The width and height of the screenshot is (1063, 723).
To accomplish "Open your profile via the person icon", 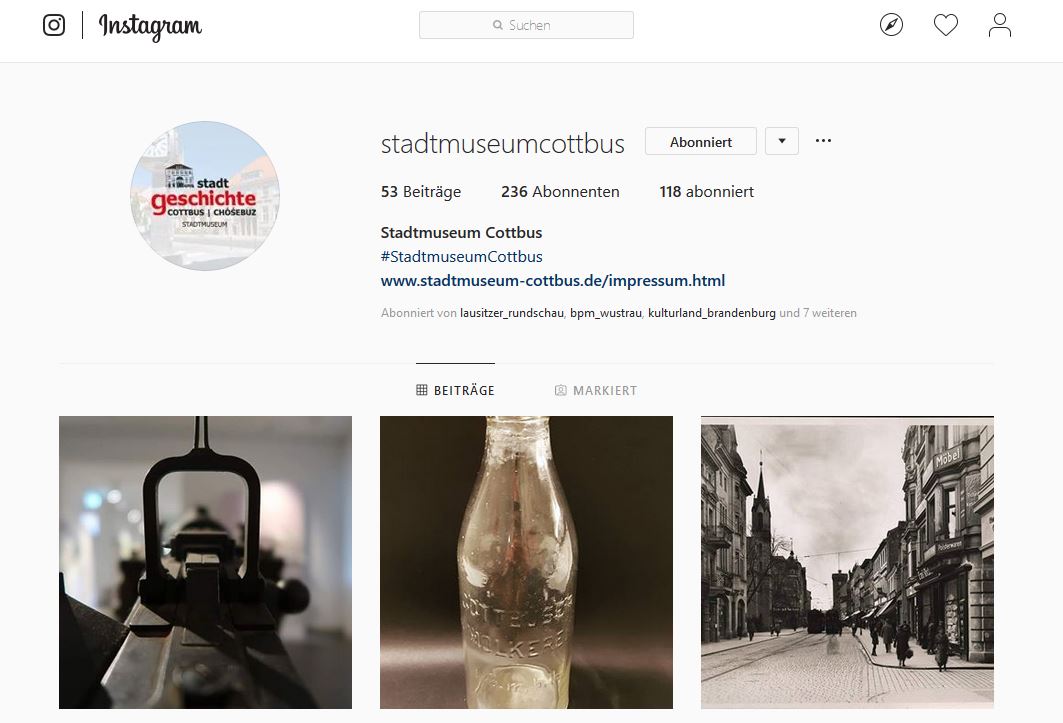I will [x=999, y=25].
